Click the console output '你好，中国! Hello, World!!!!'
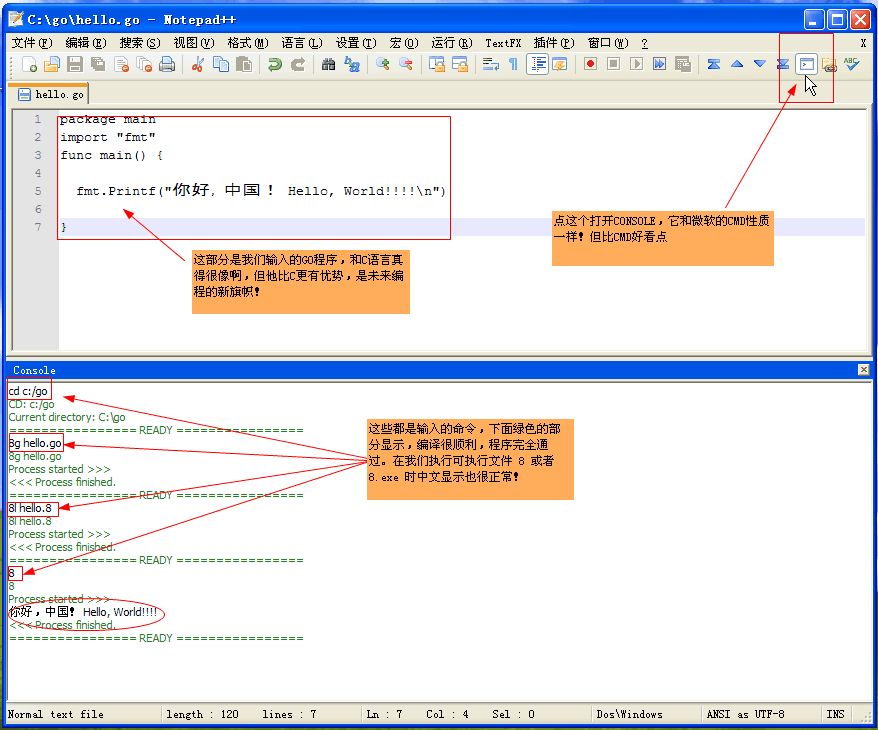878x730 pixels. [83, 611]
